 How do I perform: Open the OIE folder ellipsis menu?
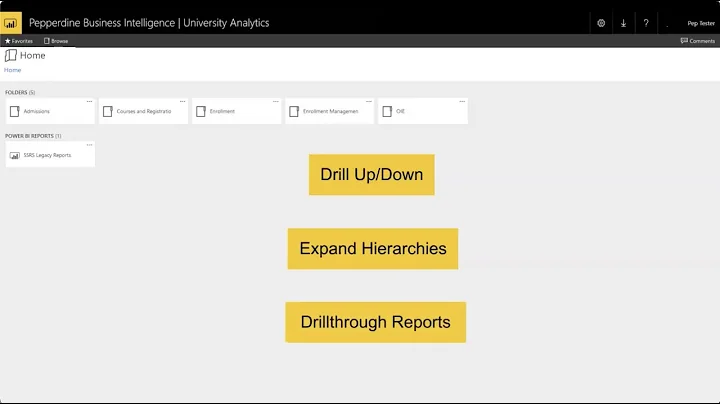462,101
